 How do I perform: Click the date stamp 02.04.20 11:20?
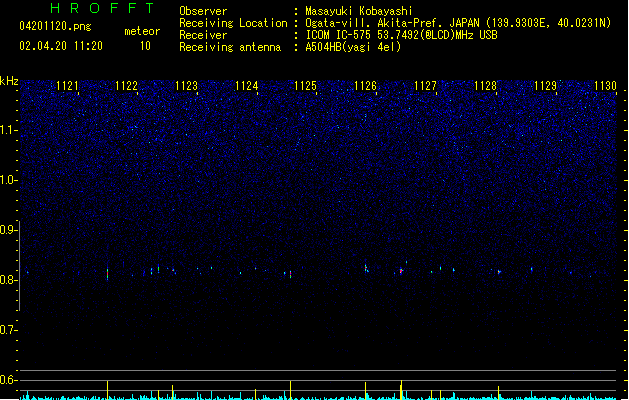coord(61,46)
